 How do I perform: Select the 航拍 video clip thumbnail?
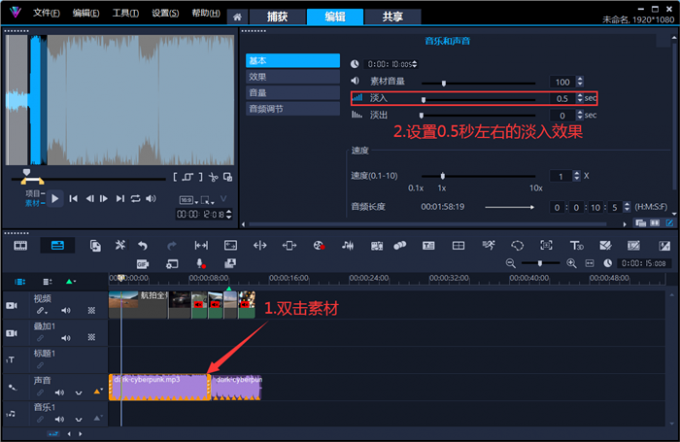tap(138, 305)
